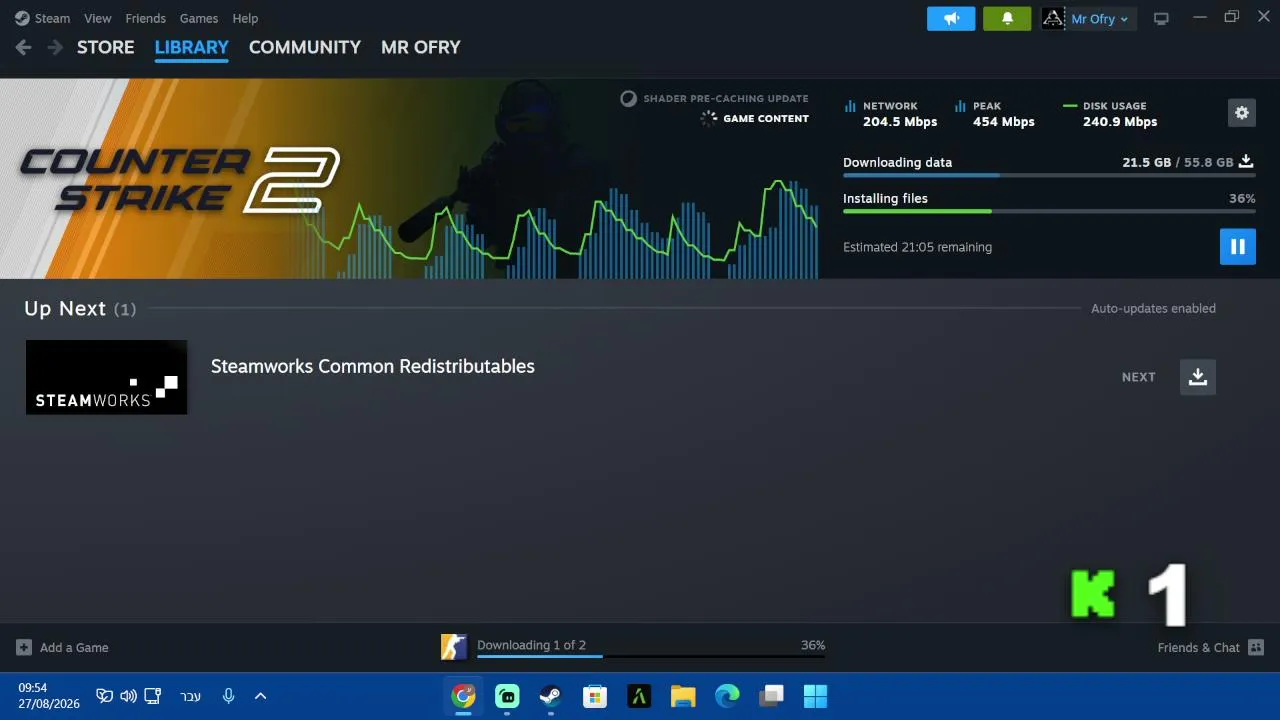Open Steamworks Common Redistributables title
Screen dimensions: 1280x720
pos(373,366)
